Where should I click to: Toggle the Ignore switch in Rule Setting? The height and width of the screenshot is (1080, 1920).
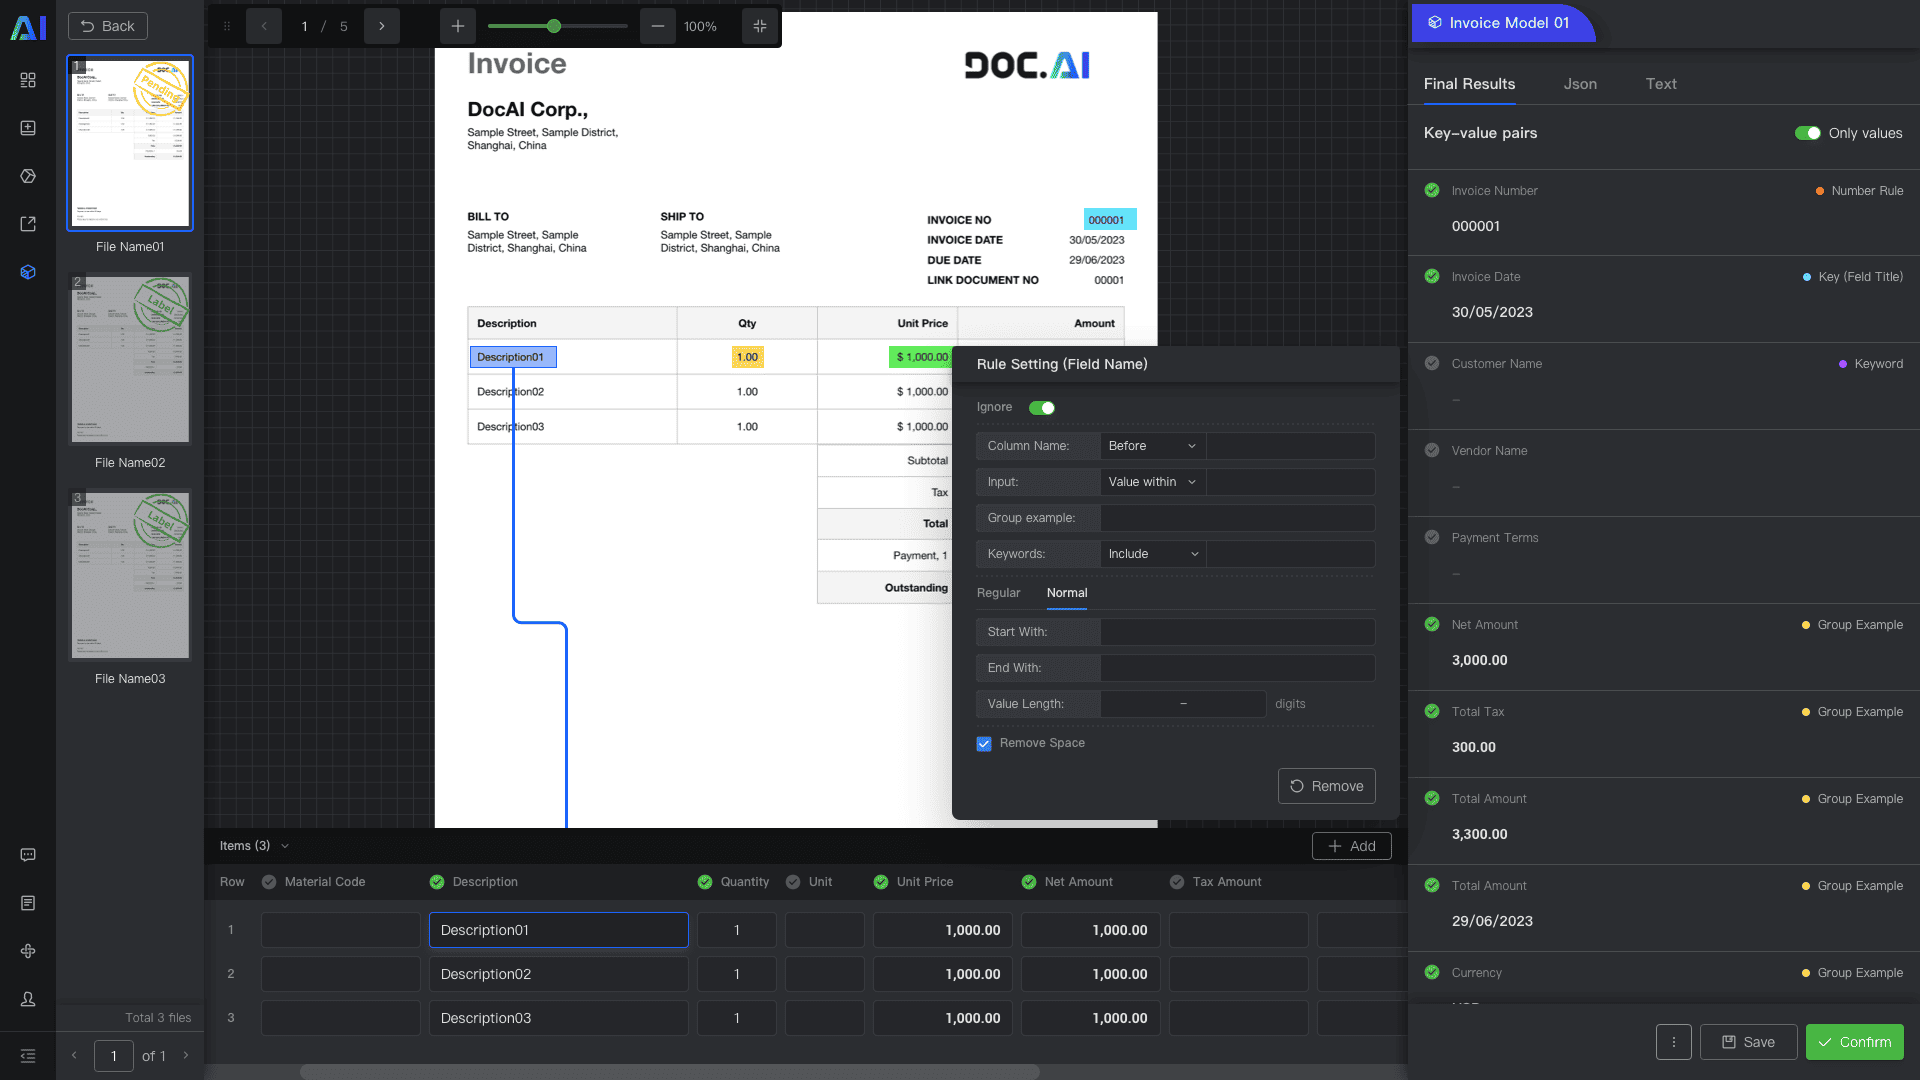[1042, 408]
